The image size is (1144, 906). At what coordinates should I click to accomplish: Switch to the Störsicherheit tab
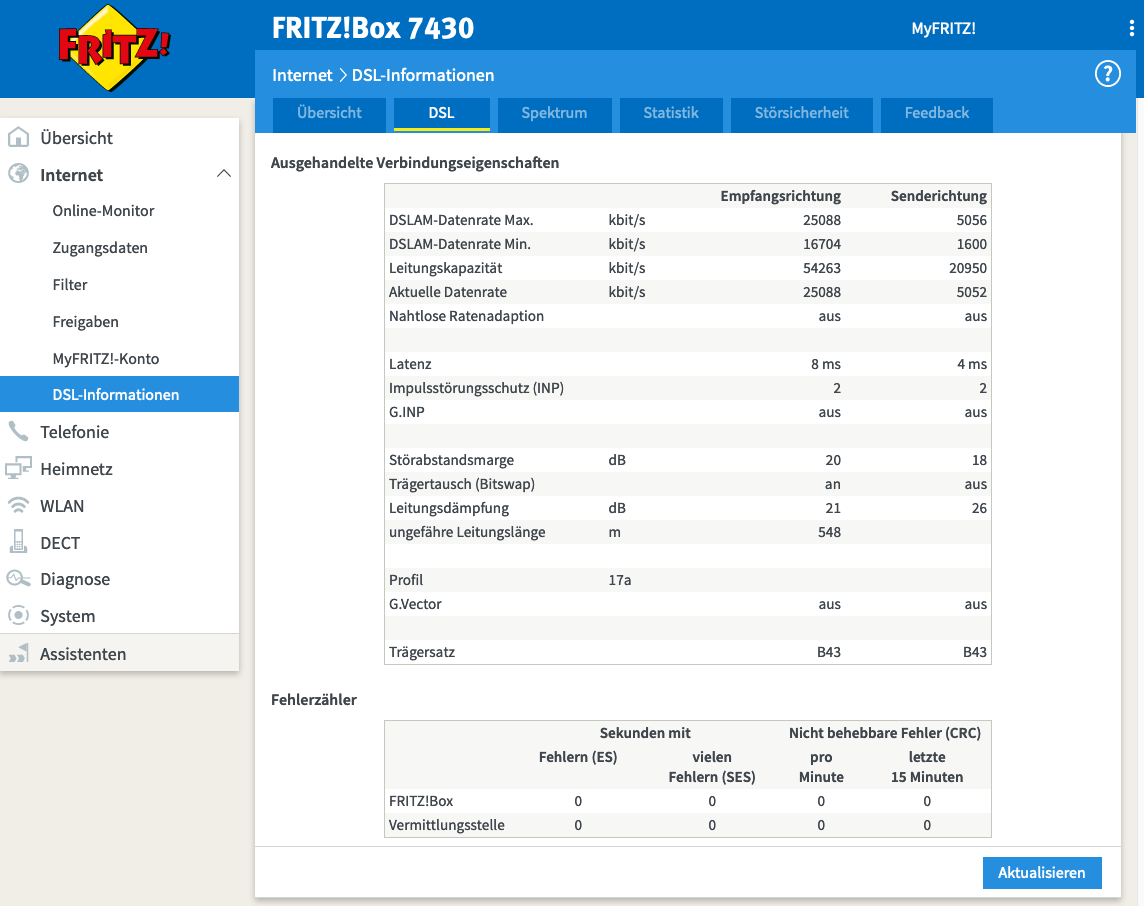point(801,114)
